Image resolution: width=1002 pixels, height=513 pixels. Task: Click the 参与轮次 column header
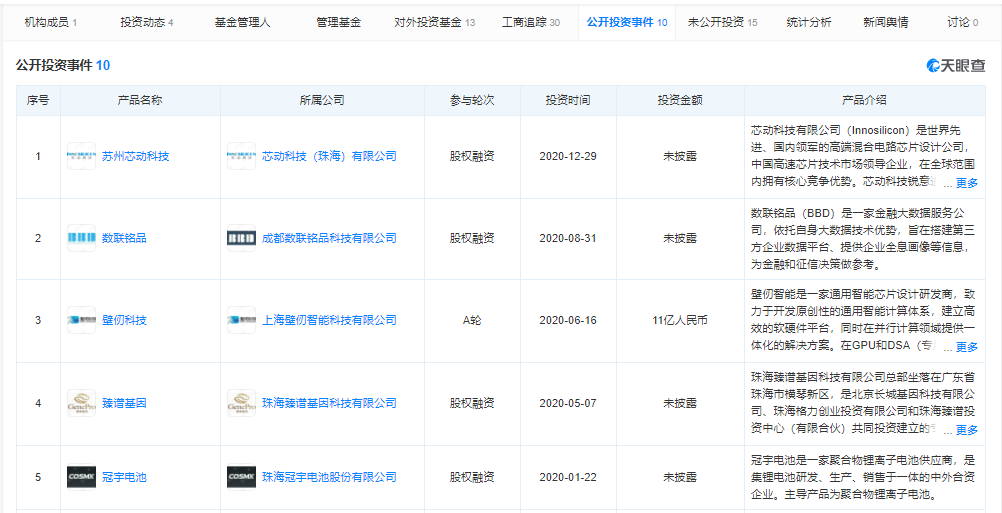[473, 100]
